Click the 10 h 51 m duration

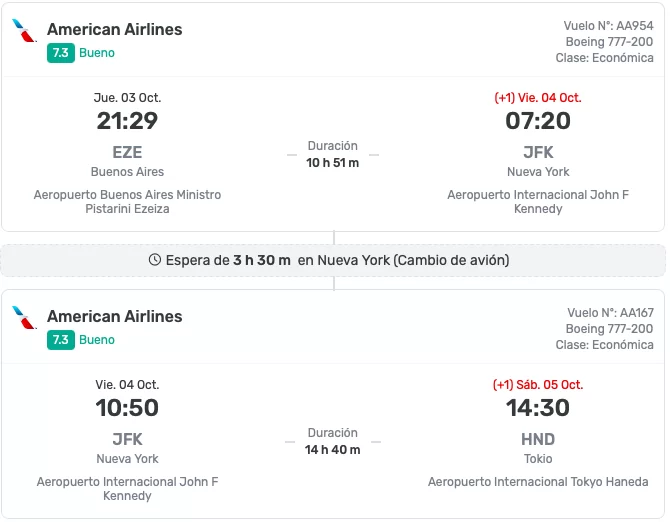pyautogui.click(x=333, y=163)
